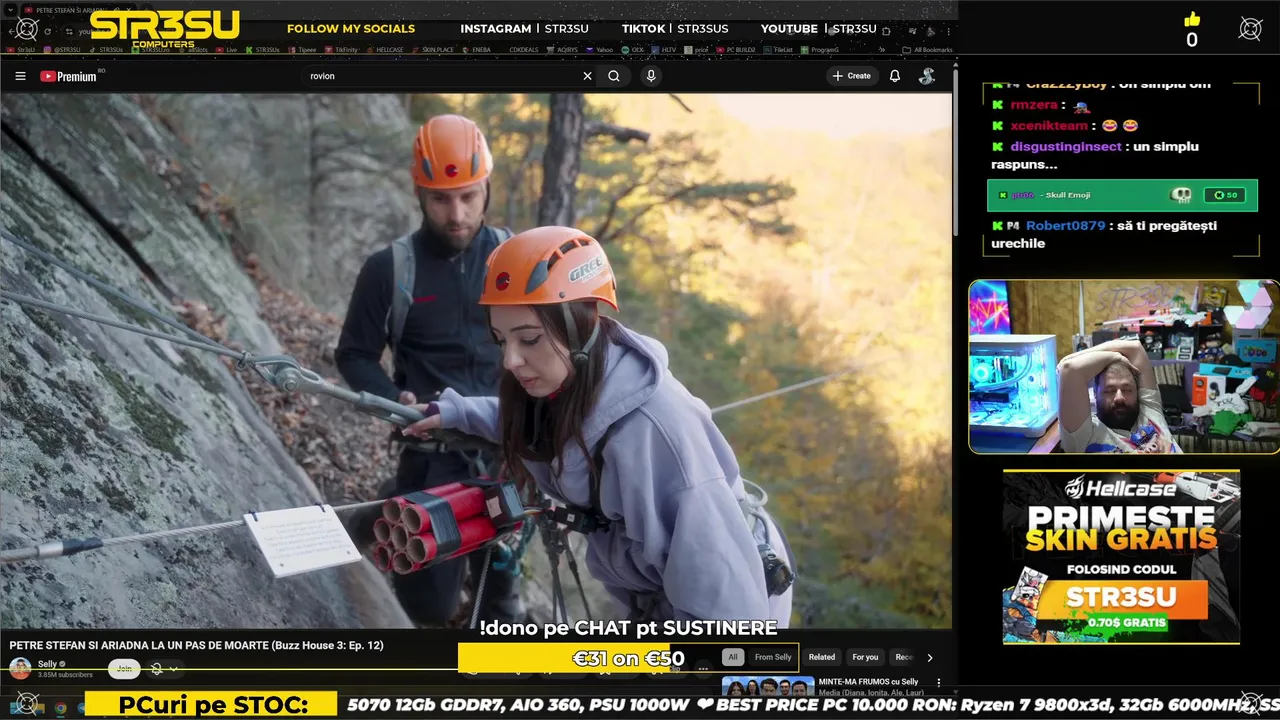Select the All filter chip
Viewport: 1280px width, 720px height.
click(733, 657)
